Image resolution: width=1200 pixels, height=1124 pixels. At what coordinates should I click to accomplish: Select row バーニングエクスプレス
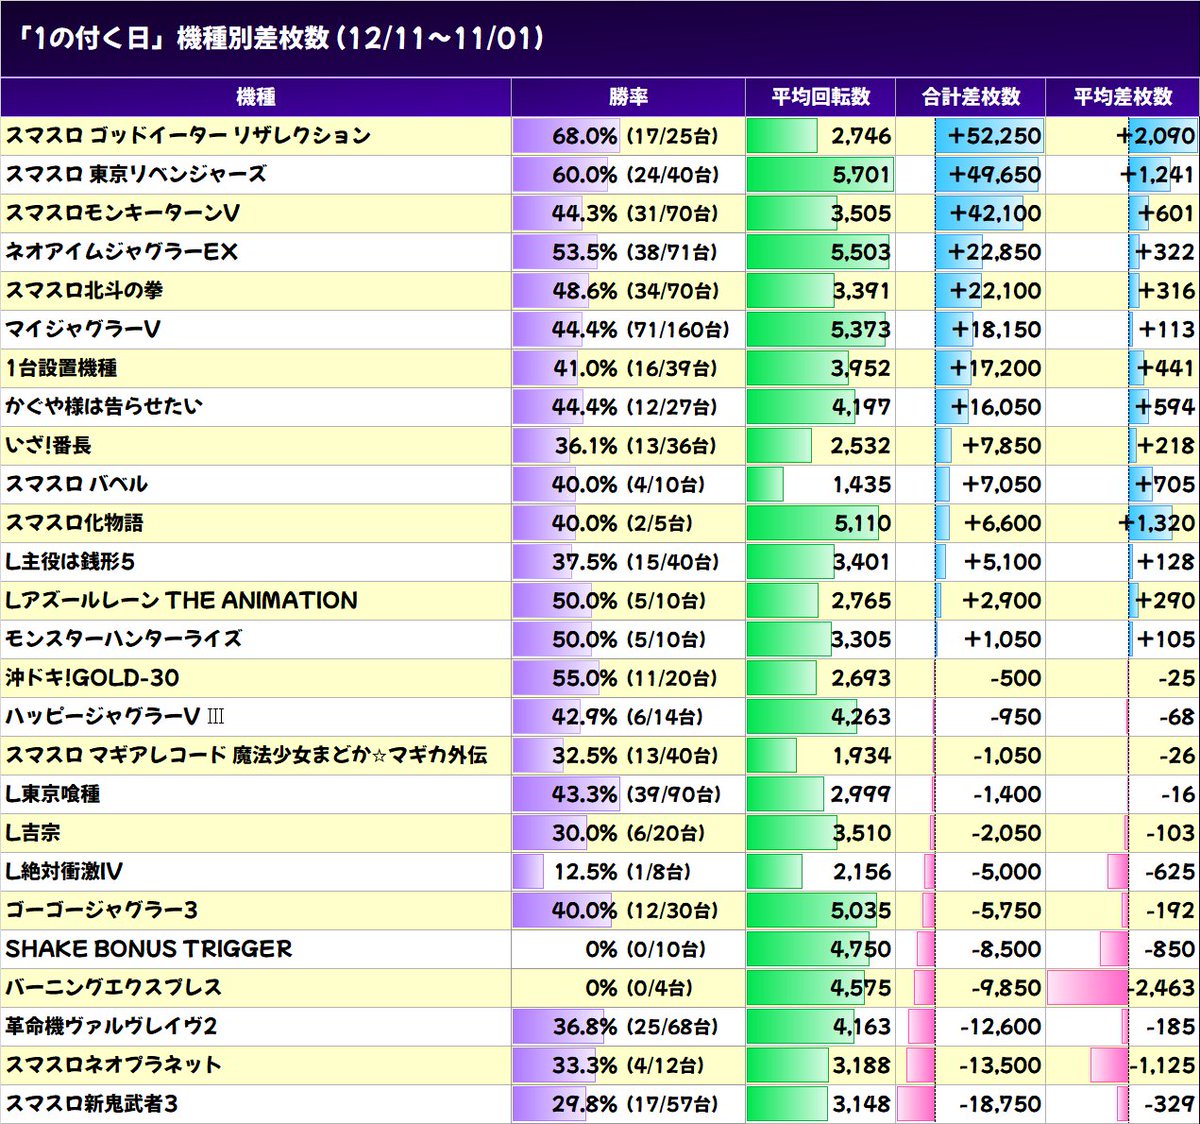point(600,988)
